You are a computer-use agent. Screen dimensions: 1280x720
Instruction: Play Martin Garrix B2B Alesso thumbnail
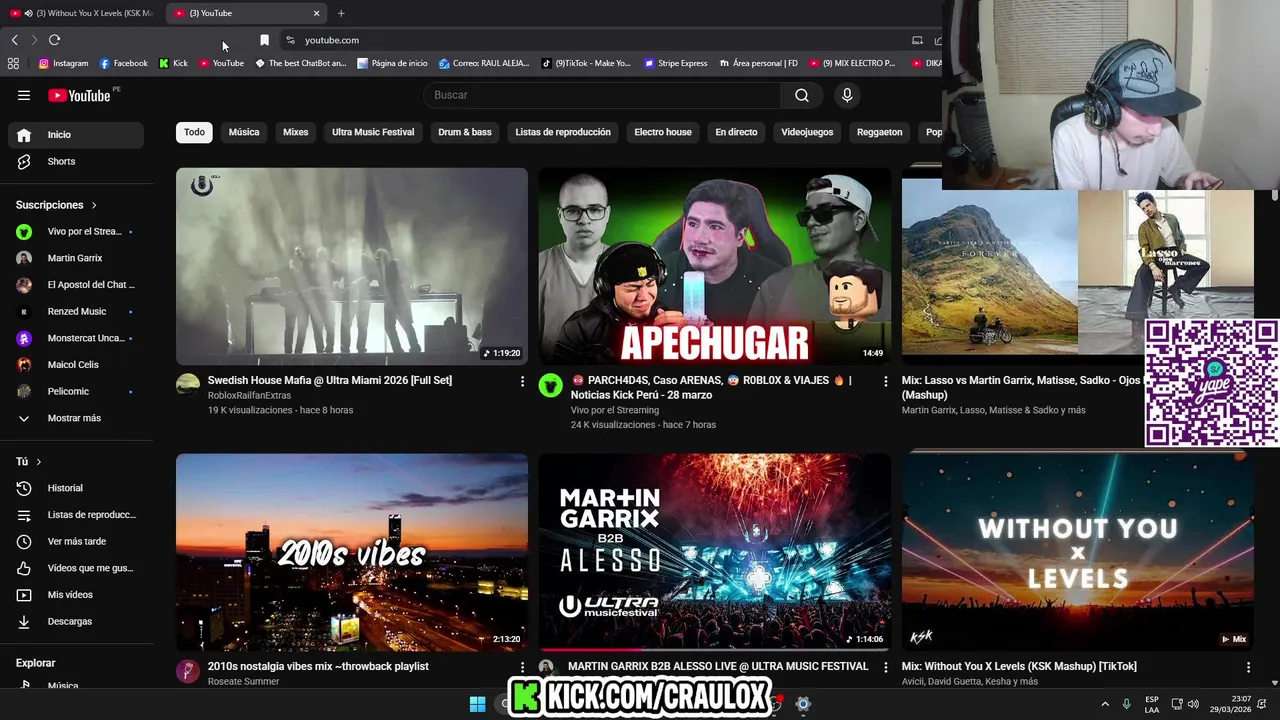[x=715, y=552]
